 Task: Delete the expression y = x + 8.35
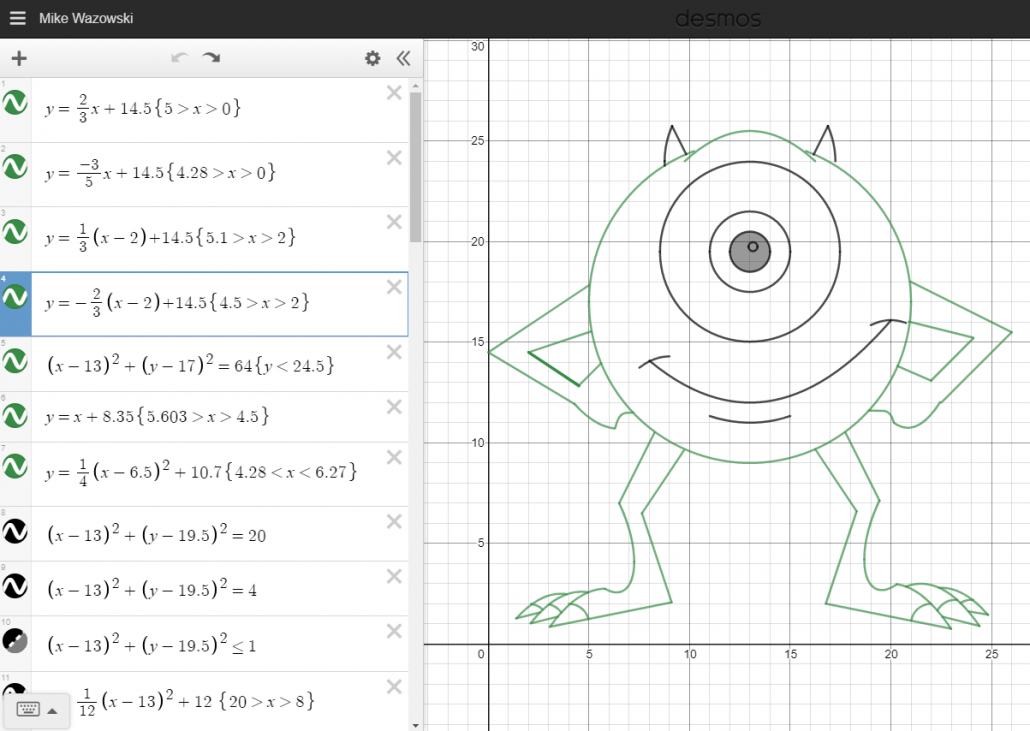(x=394, y=407)
